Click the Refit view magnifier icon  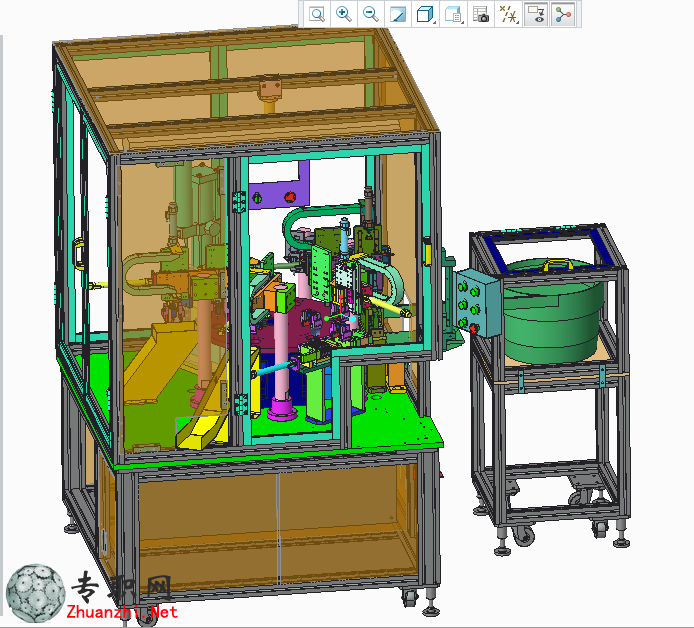[x=316, y=14]
